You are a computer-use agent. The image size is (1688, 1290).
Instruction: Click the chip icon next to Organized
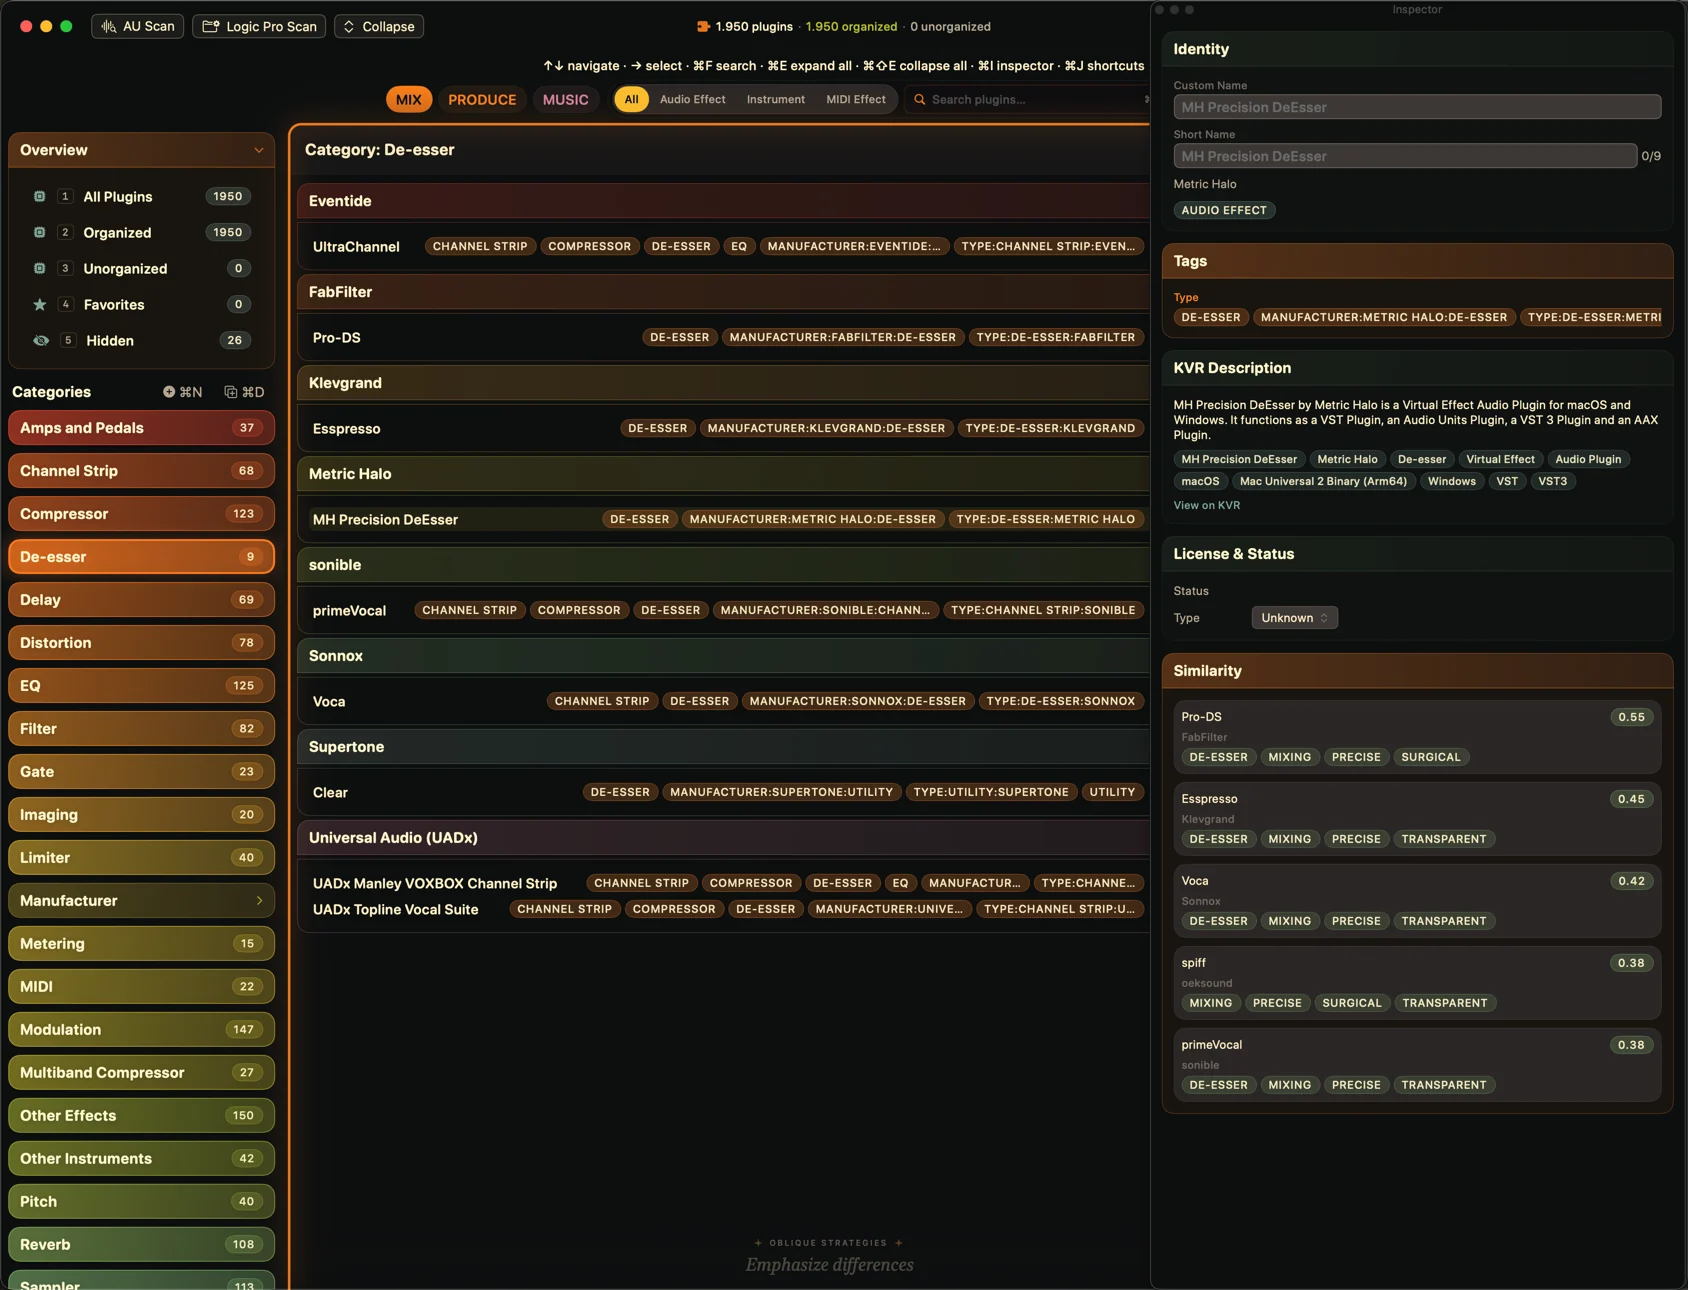[40, 232]
